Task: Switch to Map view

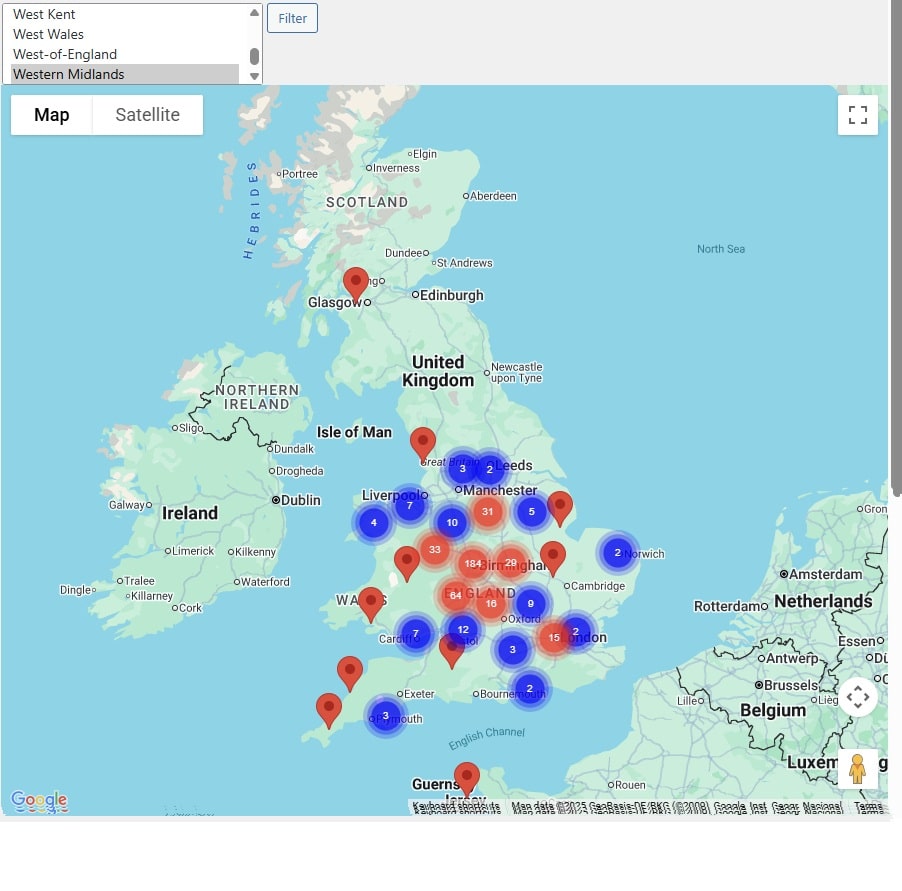Action: 52,115
